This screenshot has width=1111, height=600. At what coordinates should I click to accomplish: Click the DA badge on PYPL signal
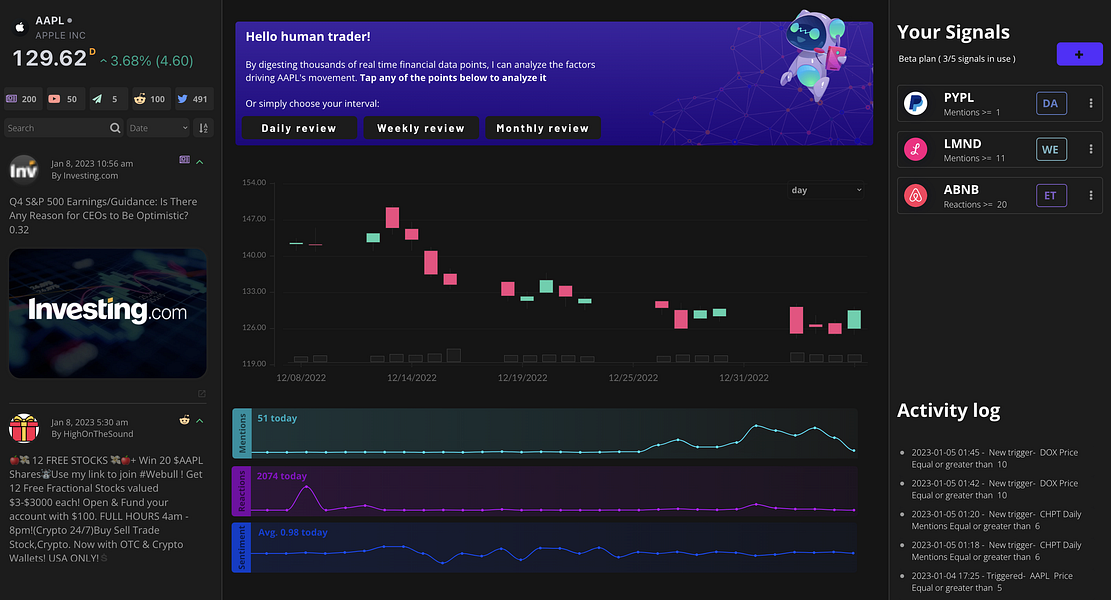(x=1051, y=103)
